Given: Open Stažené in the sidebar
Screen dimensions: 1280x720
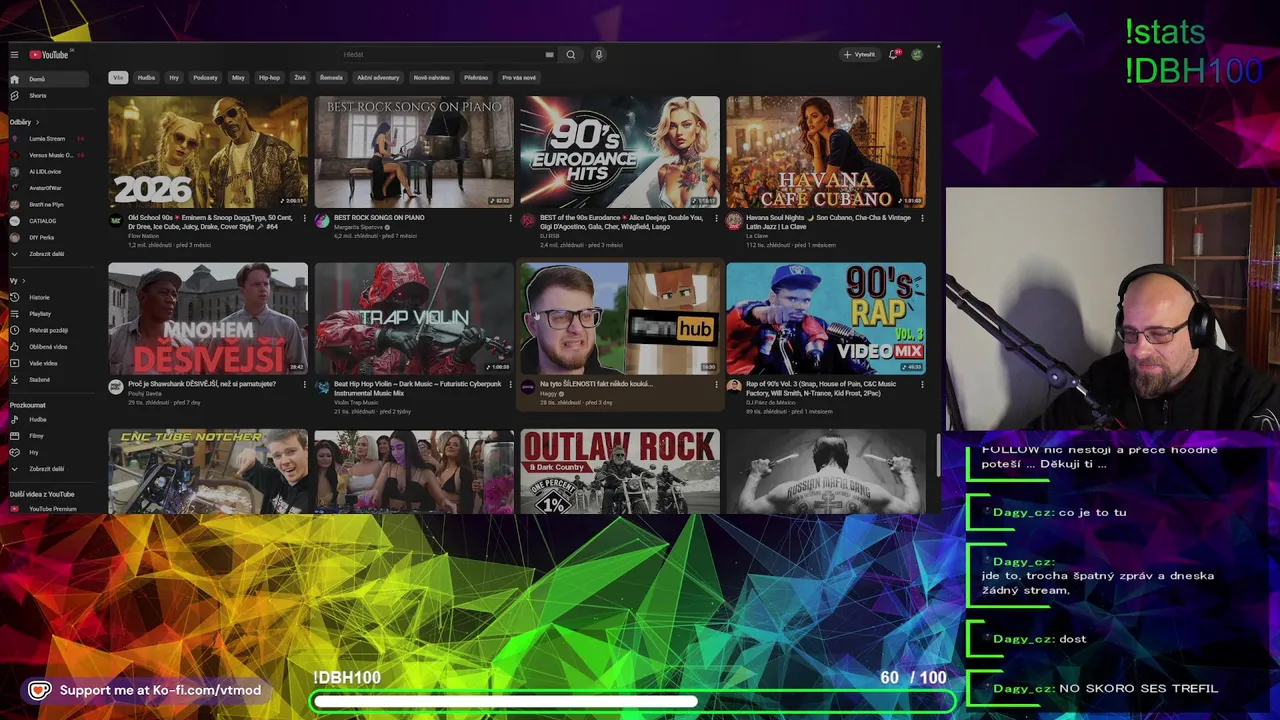Looking at the screenshot, I should pos(49,380).
